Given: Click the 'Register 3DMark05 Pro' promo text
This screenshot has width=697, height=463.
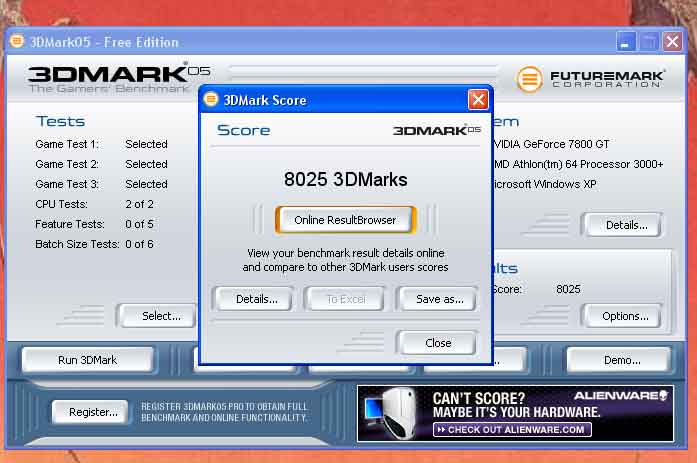Looking at the screenshot, I should pos(224,412).
